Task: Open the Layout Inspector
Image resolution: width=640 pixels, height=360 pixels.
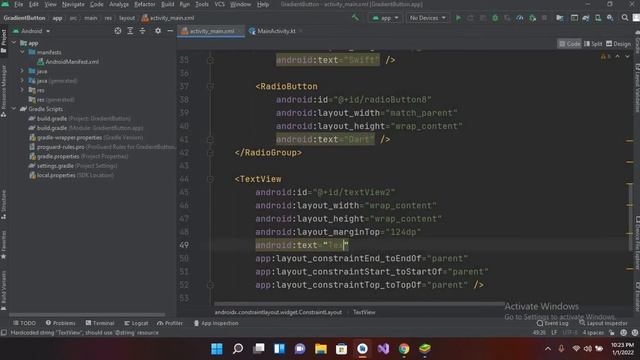Action: pos(603,323)
